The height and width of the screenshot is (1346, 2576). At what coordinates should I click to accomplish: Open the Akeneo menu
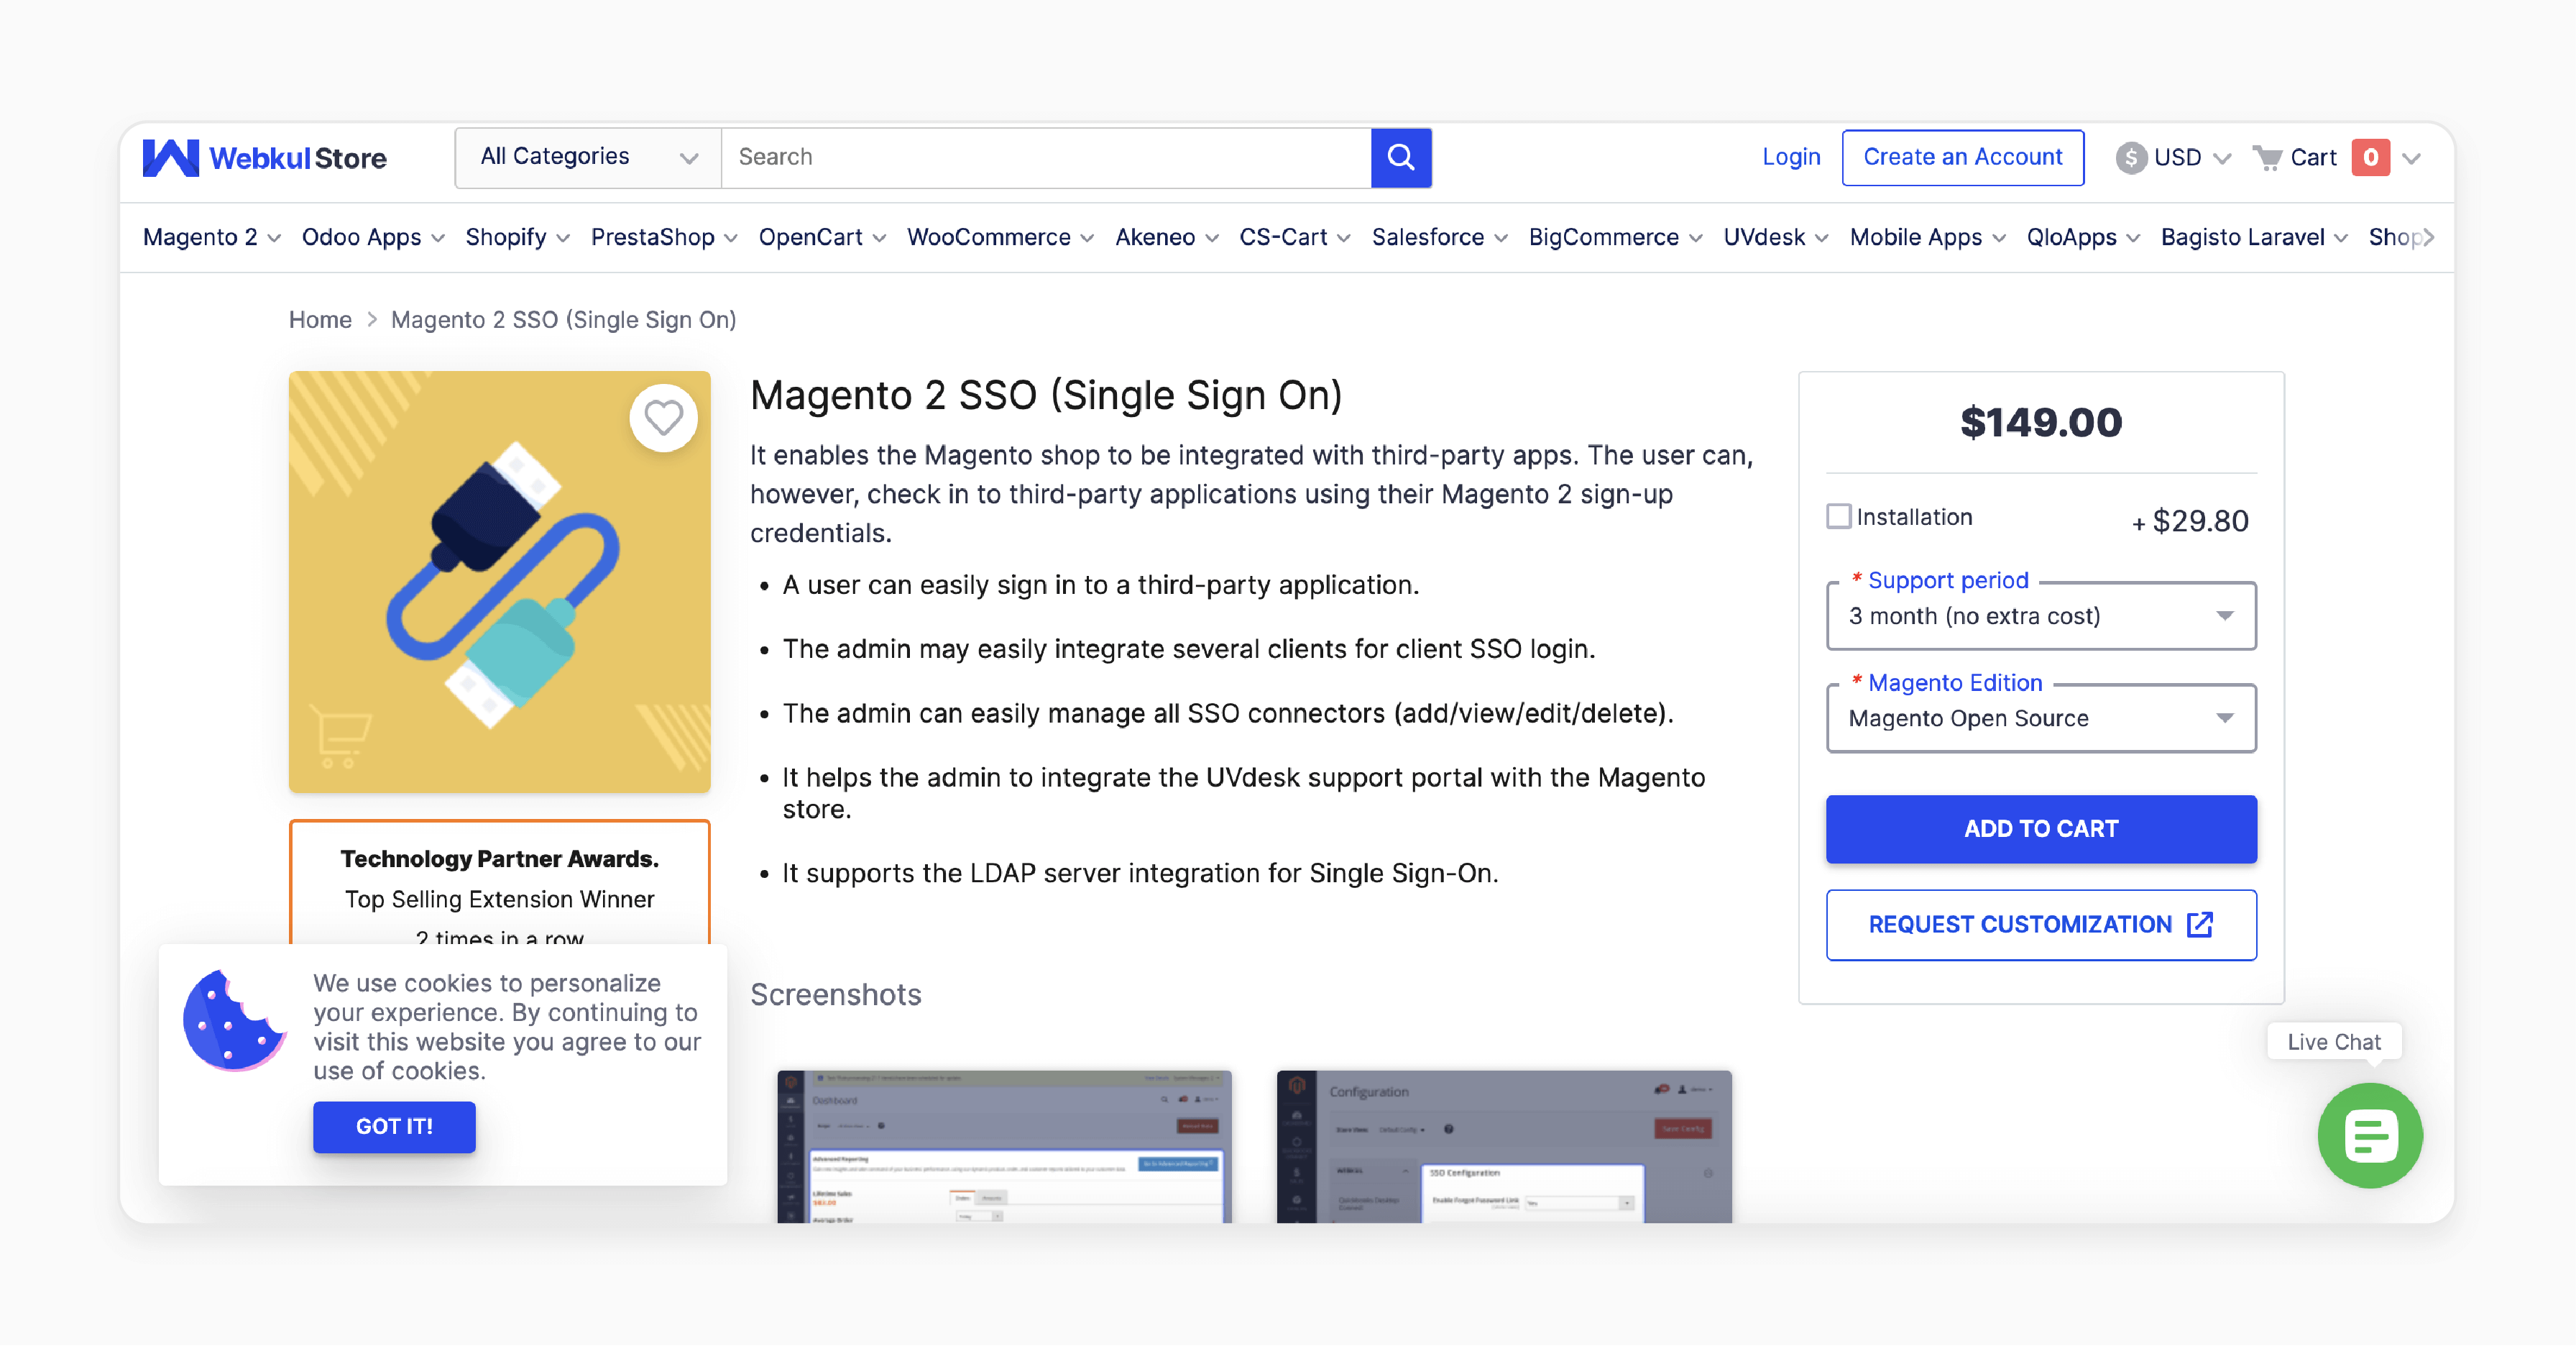(x=1167, y=237)
